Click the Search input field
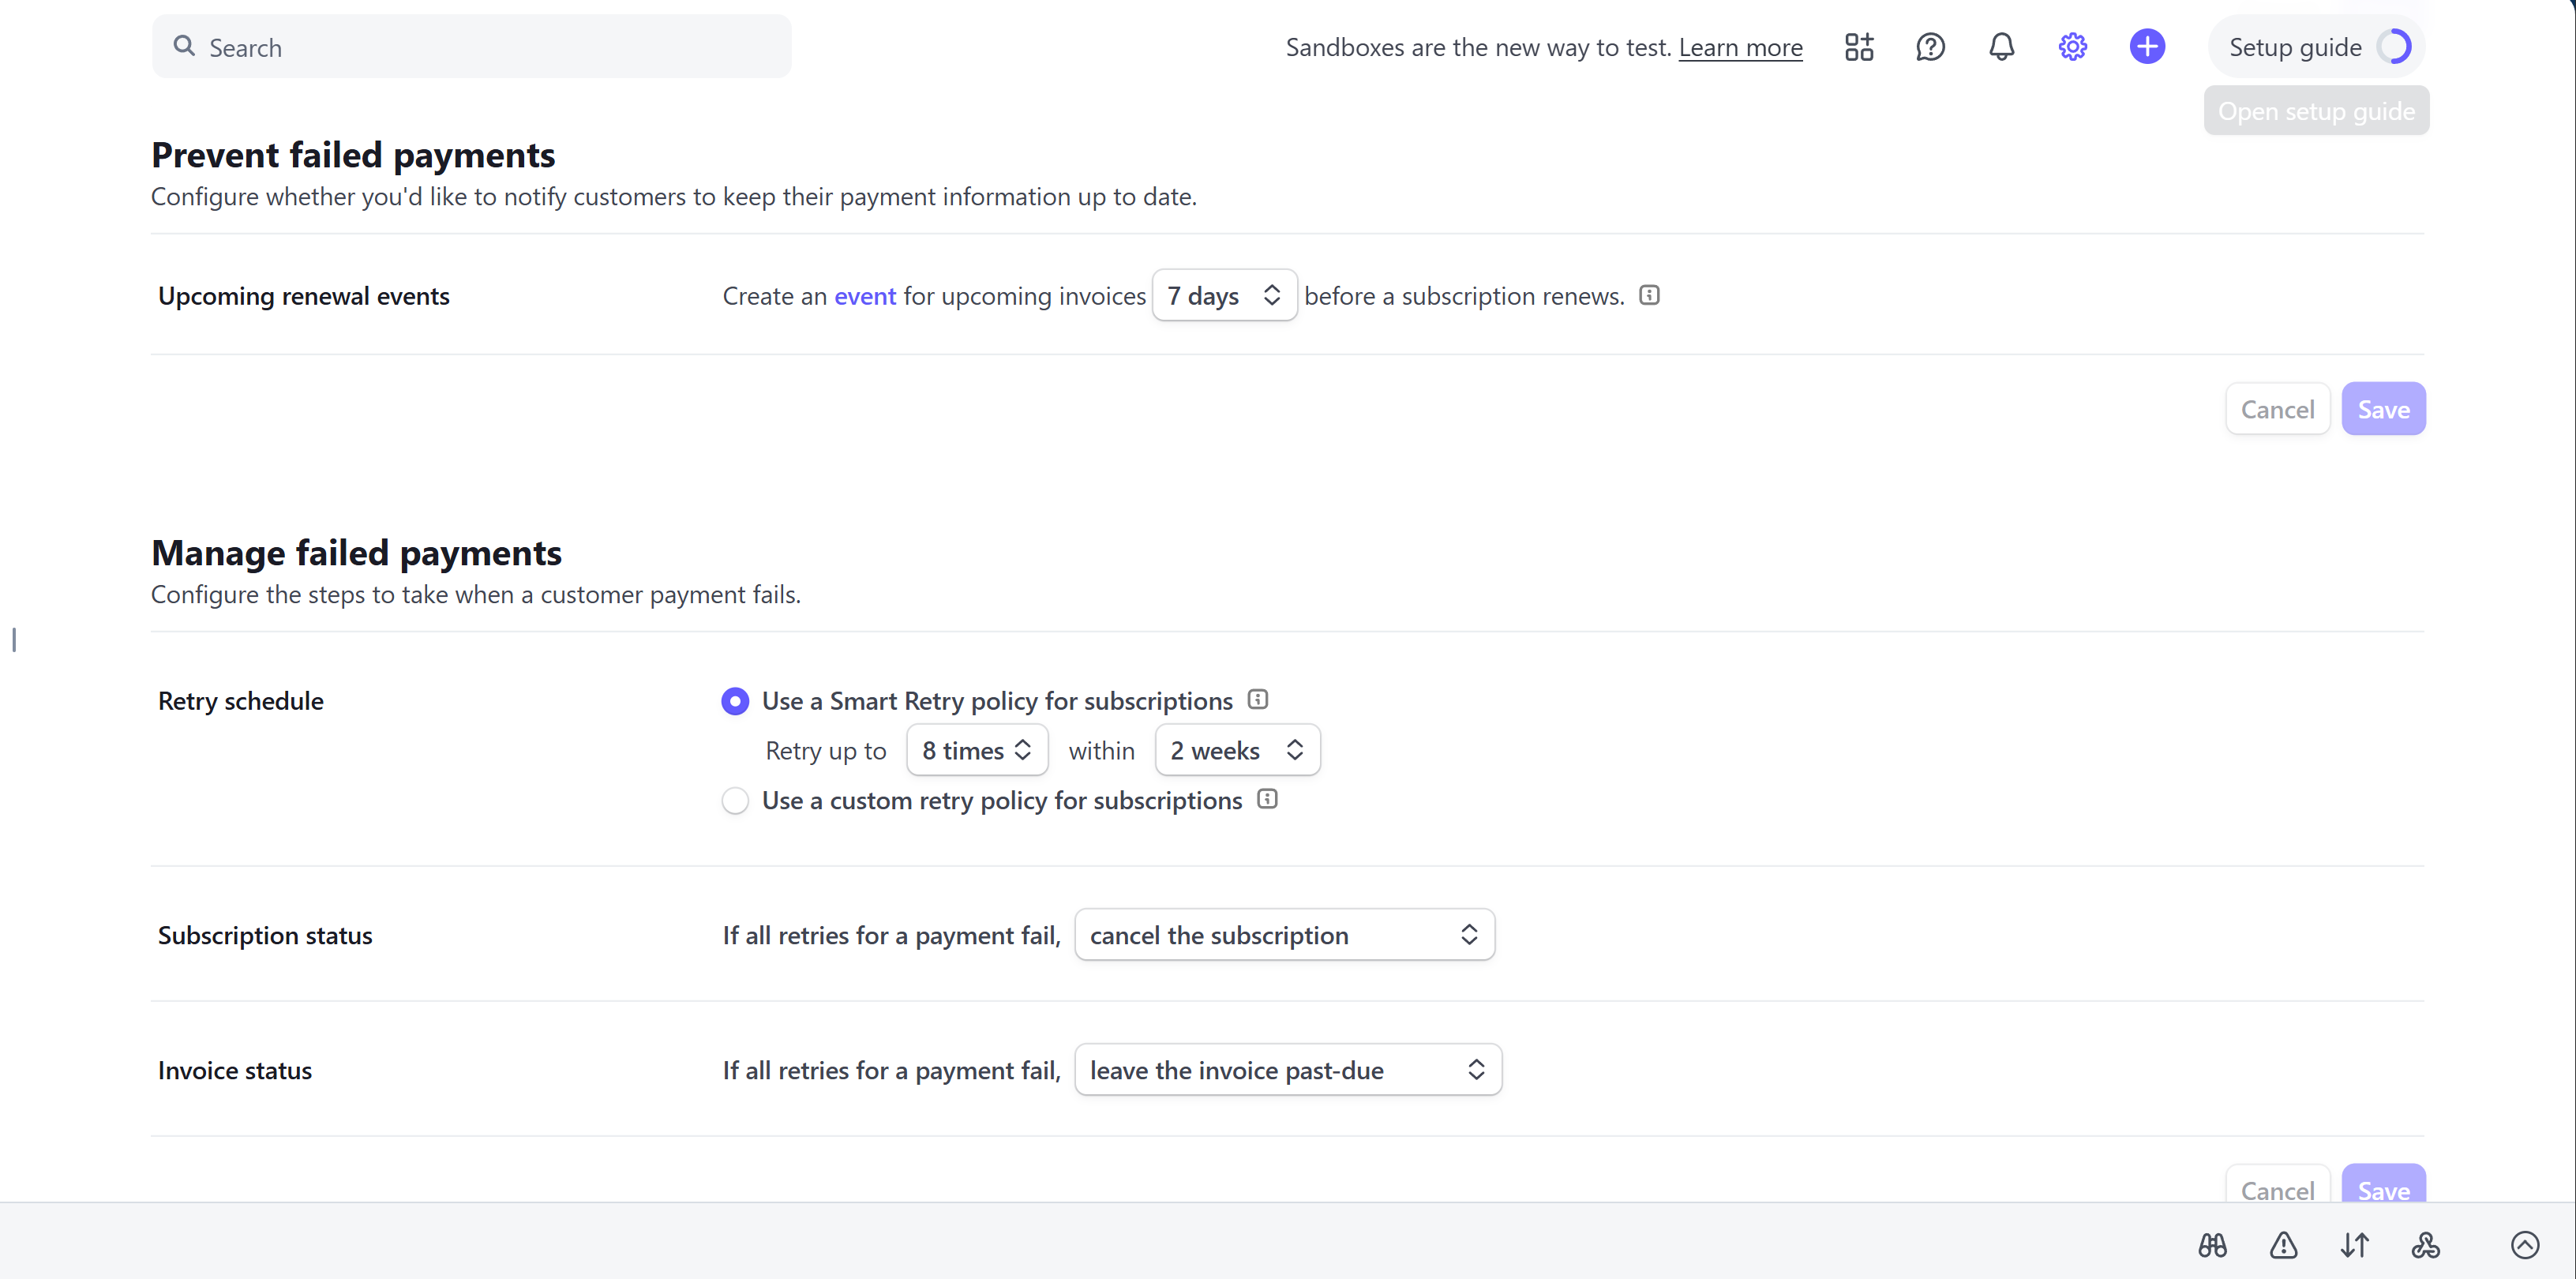Viewport: 2576px width, 1279px height. click(472, 47)
